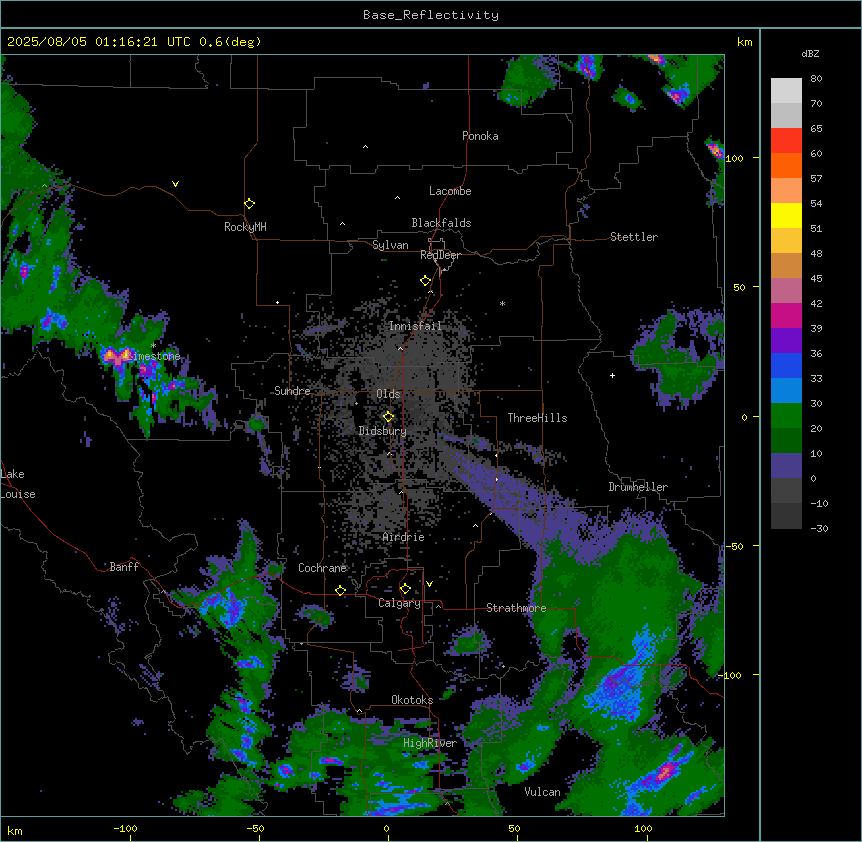The width and height of the screenshot is (862, 842).
Task: Click the Innisfail city label
Action: 415,326
